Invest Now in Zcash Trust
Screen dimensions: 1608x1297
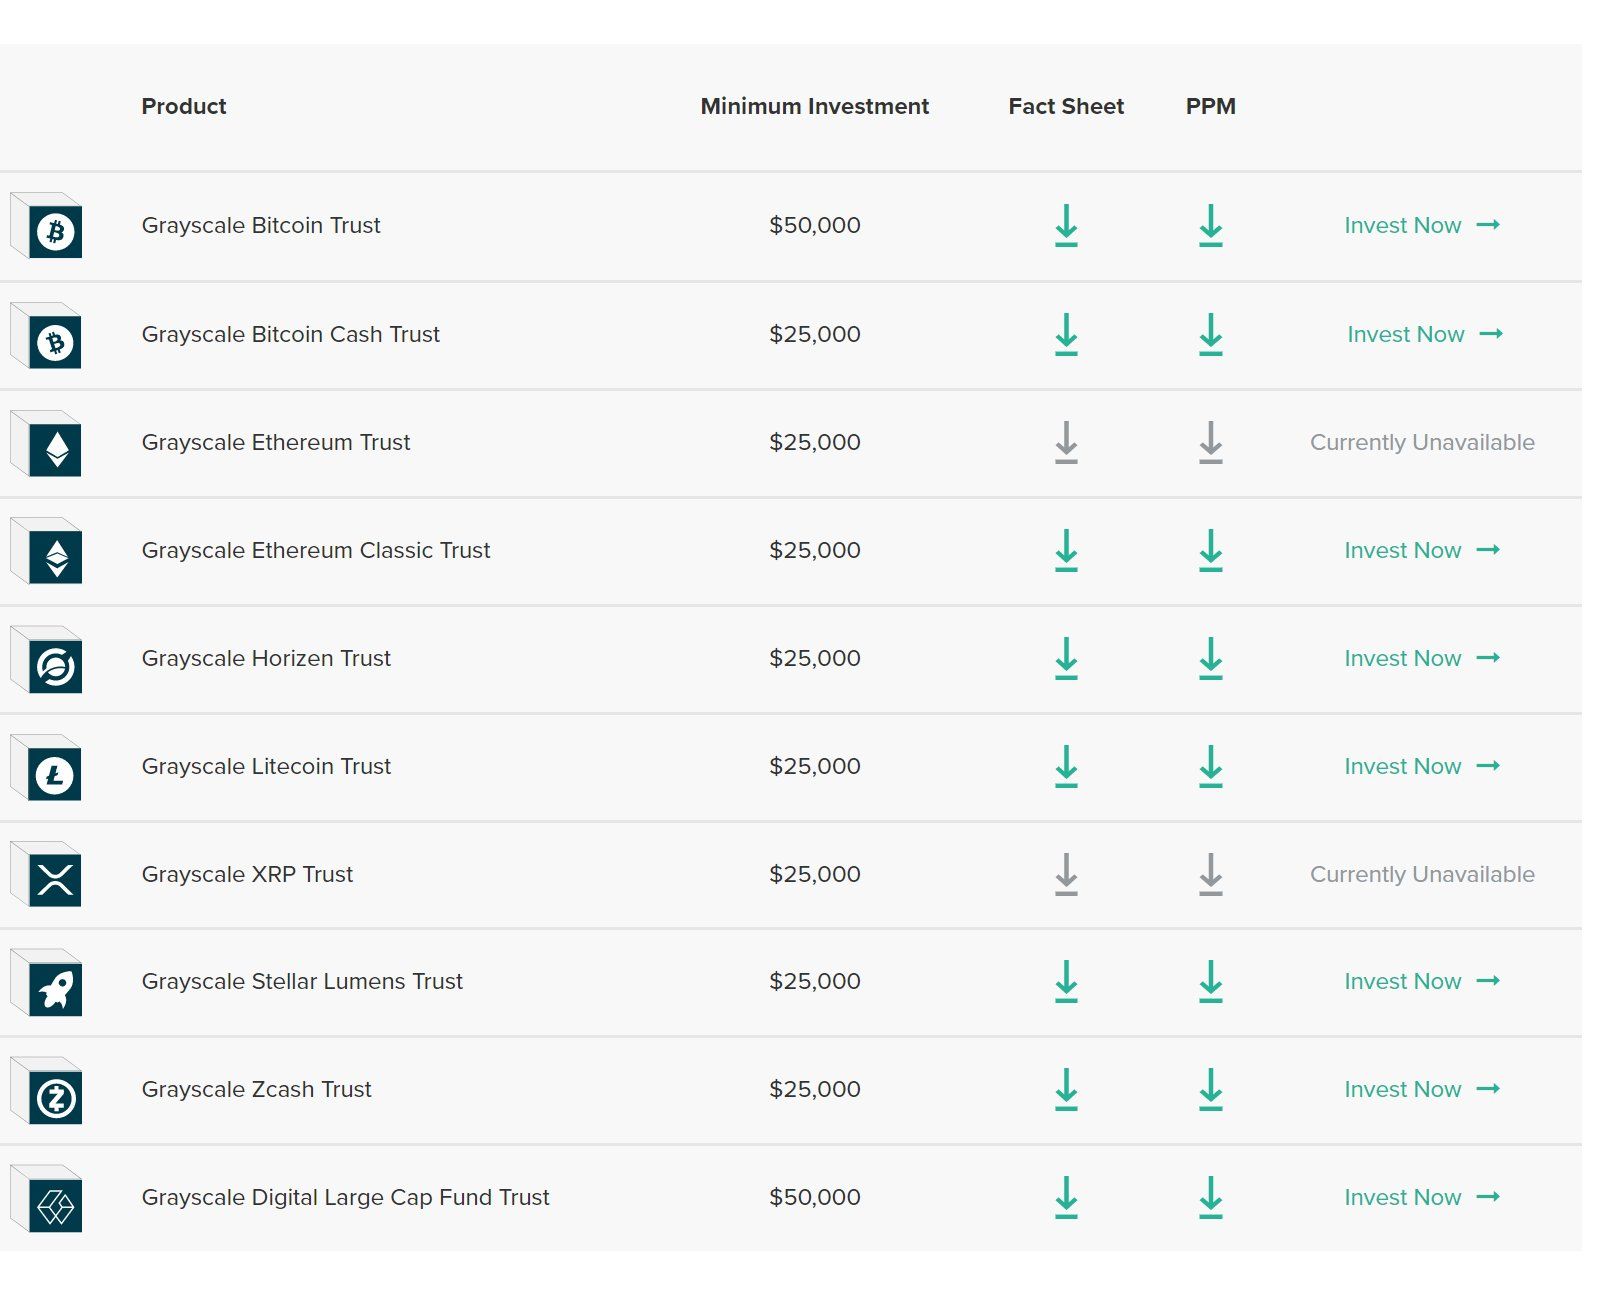[1422, 1089]
